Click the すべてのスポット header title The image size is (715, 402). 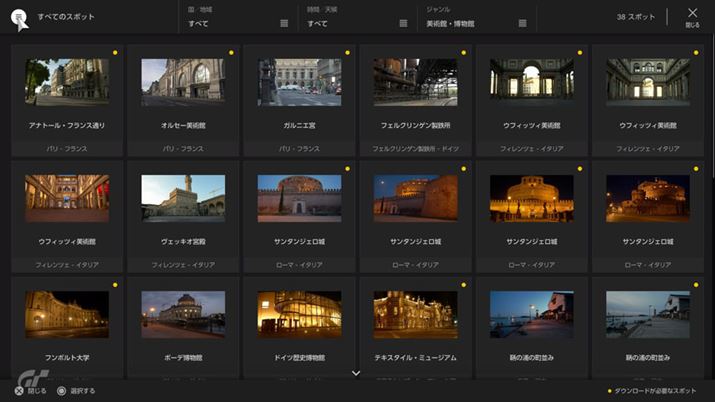(68, 18)
